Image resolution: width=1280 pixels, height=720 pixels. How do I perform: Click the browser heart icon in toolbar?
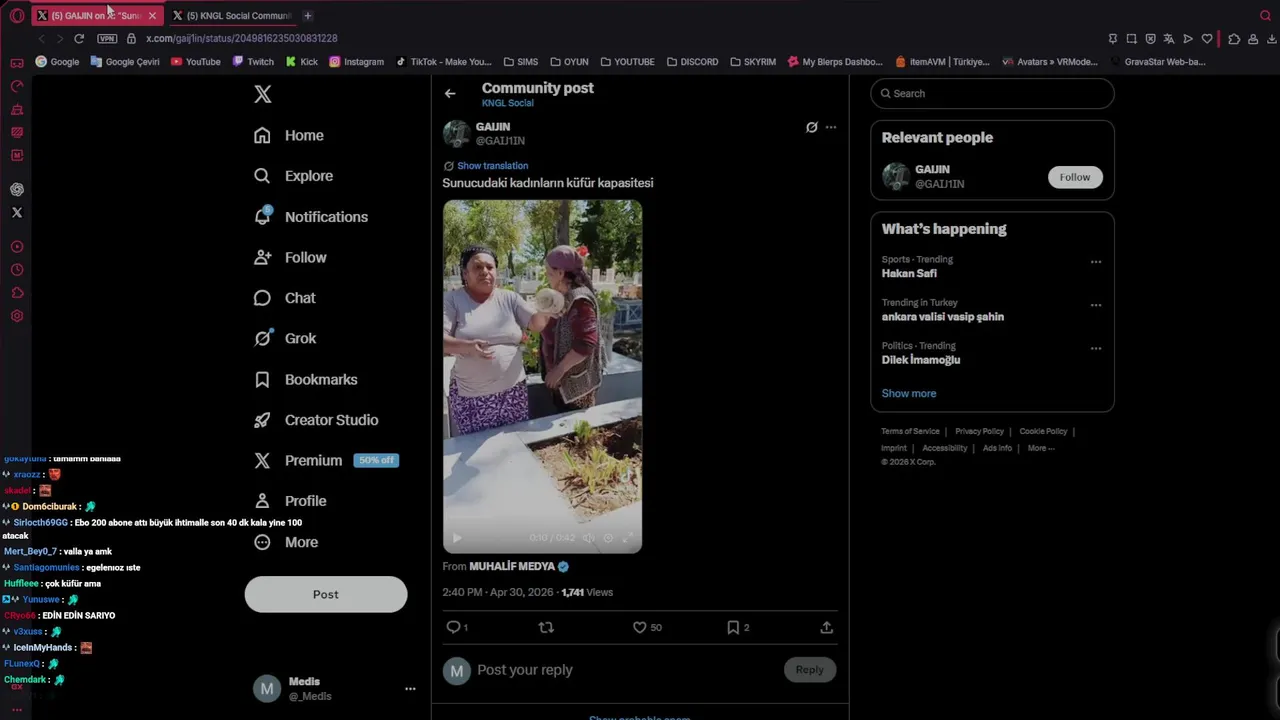click(x=1207, y=39)
